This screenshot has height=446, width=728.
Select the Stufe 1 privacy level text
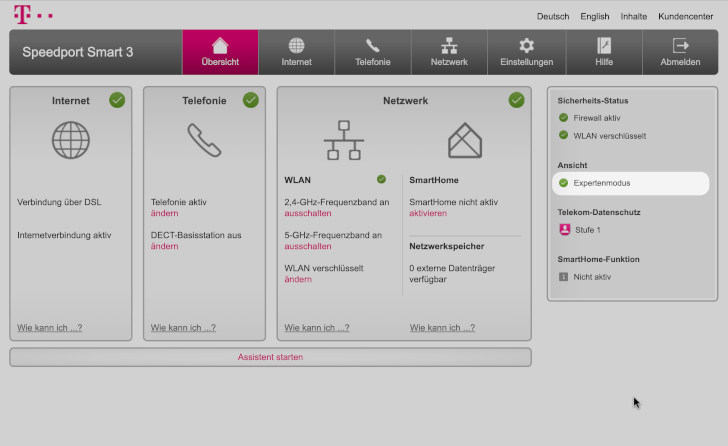pyautogui.click(x=587, y=230)
